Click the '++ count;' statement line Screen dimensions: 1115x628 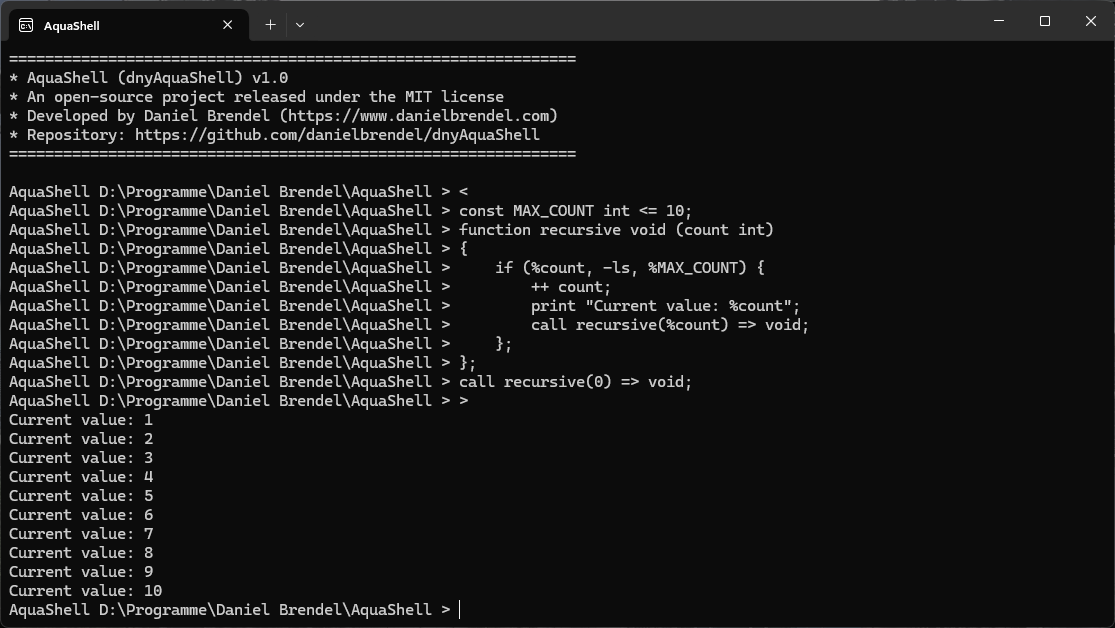point(571,287)
